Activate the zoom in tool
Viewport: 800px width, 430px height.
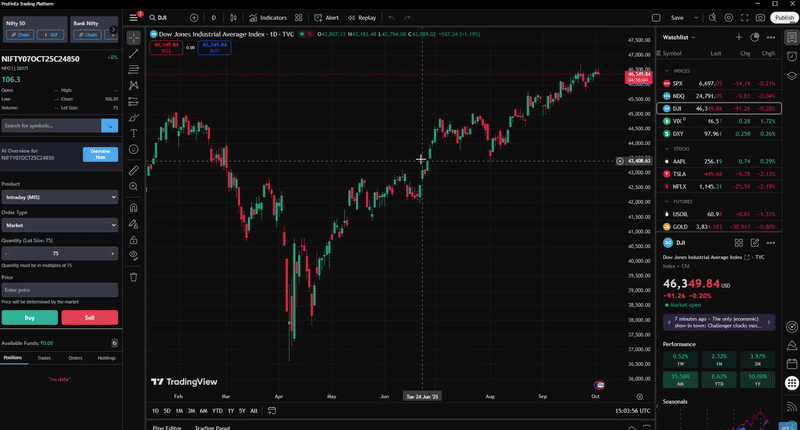click(x=134, y=186)
